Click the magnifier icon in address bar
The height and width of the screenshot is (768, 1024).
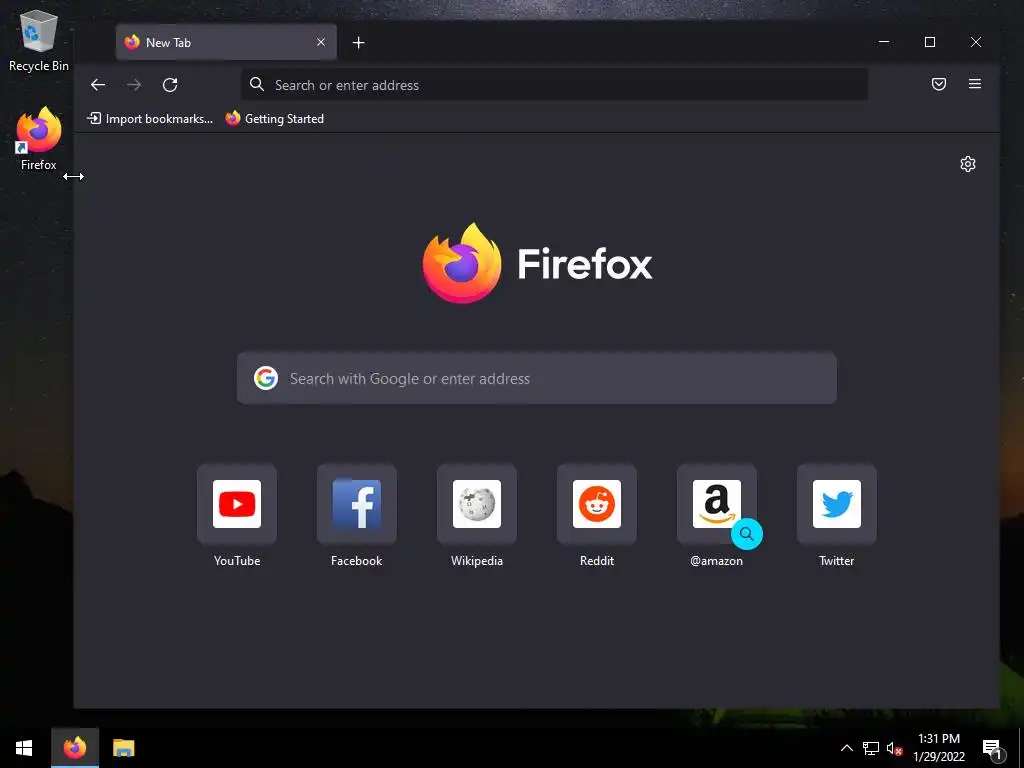[x=257, y=84]
